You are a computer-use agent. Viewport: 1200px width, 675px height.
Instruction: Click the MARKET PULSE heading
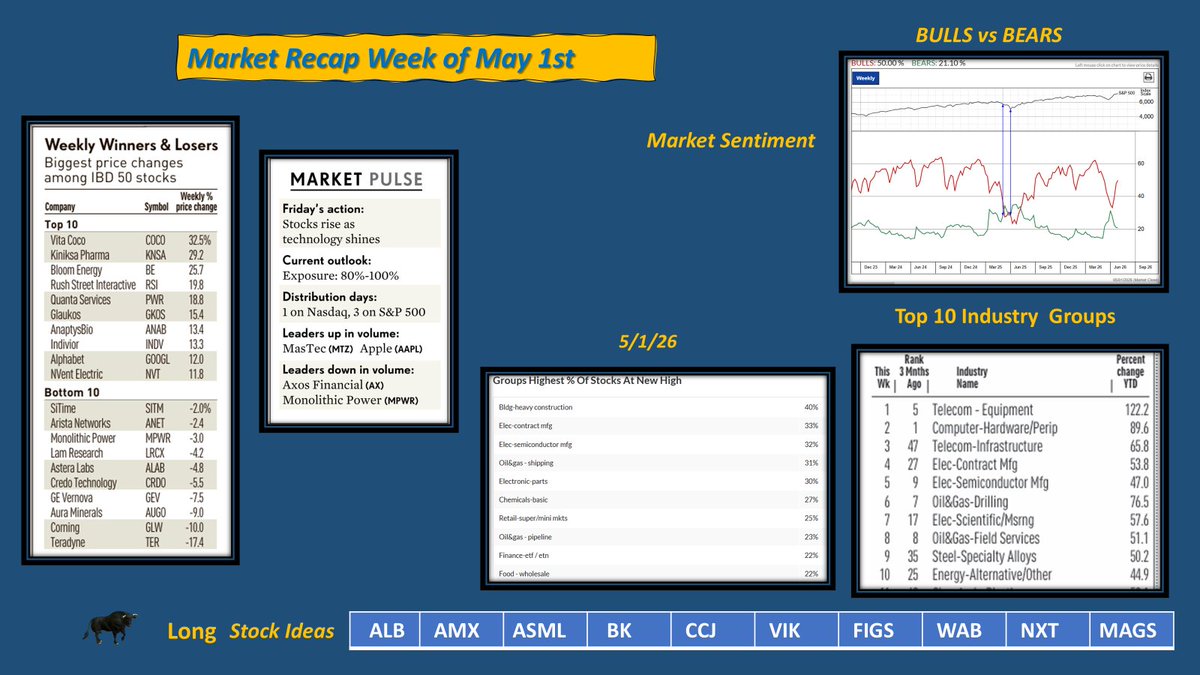pyautogui.click(x=356, y=179)
